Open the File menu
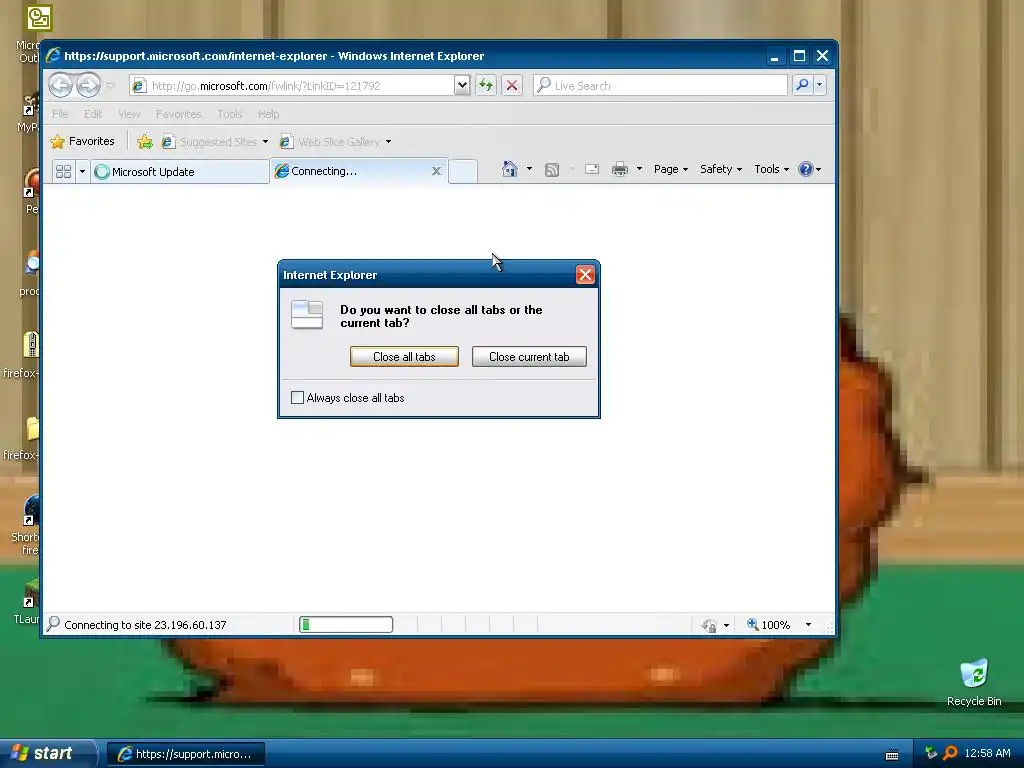Image resolution: width=1024 pixels, height=768 pixels. click(x=60, y=114)
